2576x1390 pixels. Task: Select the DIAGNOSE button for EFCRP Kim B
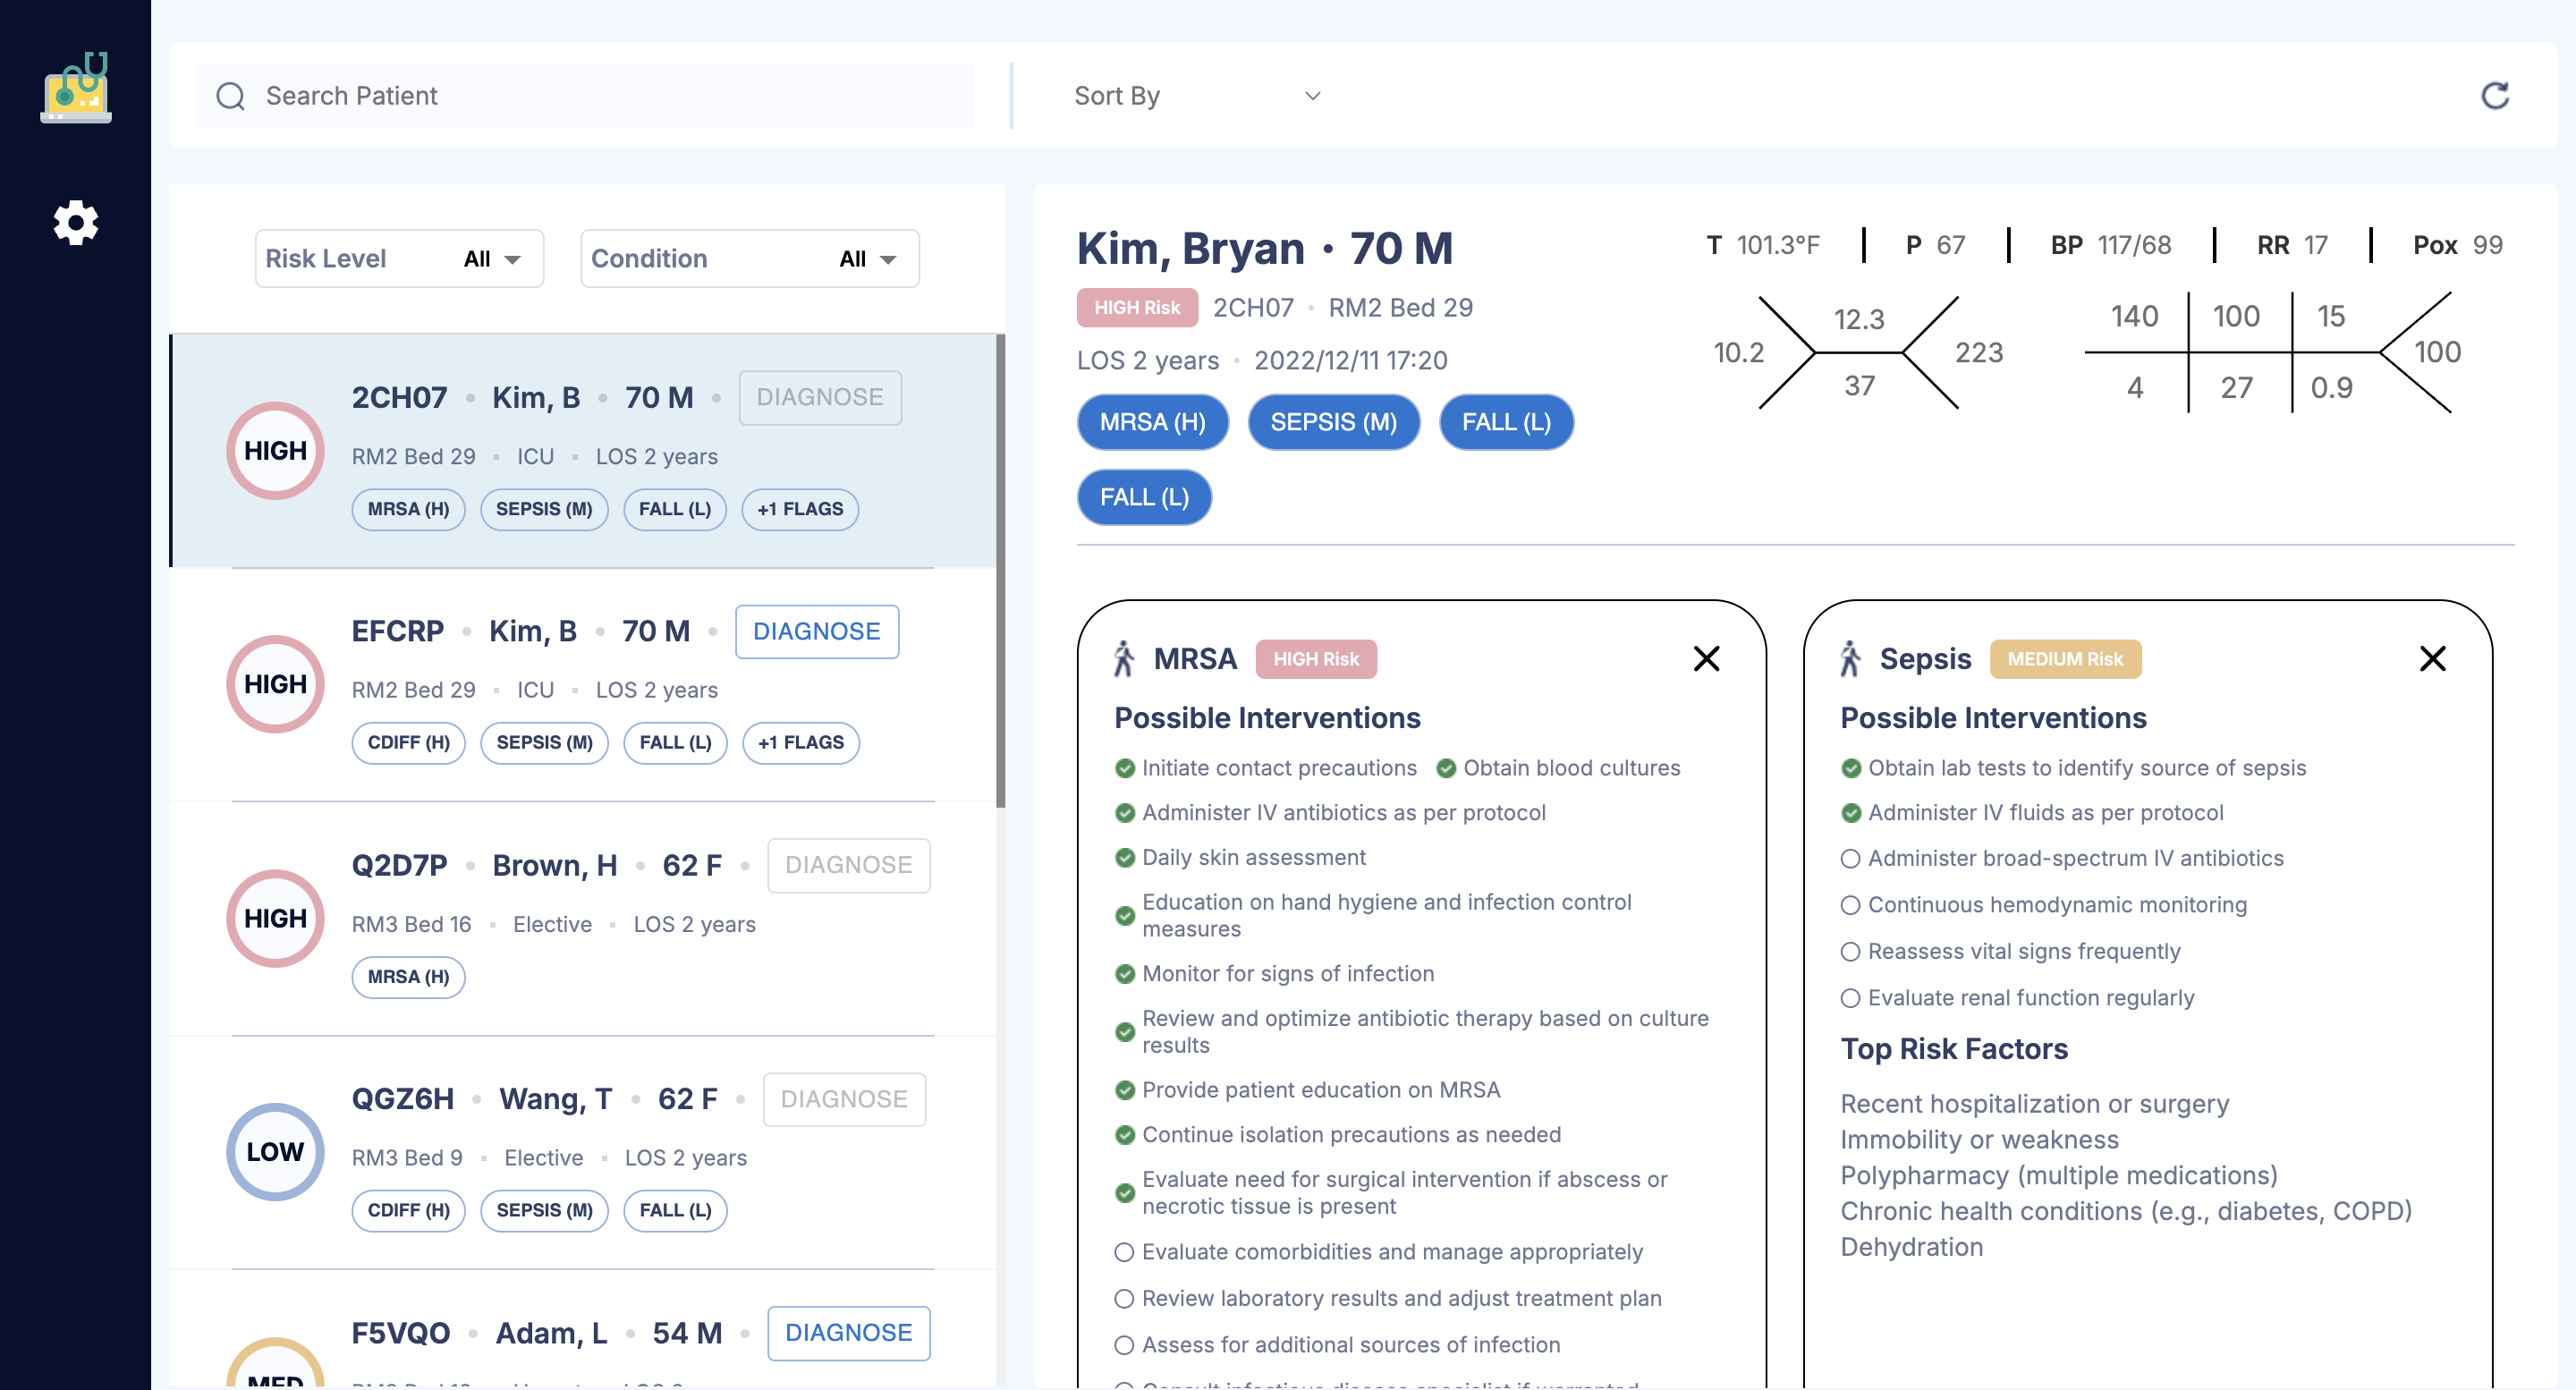click(817, 631)
